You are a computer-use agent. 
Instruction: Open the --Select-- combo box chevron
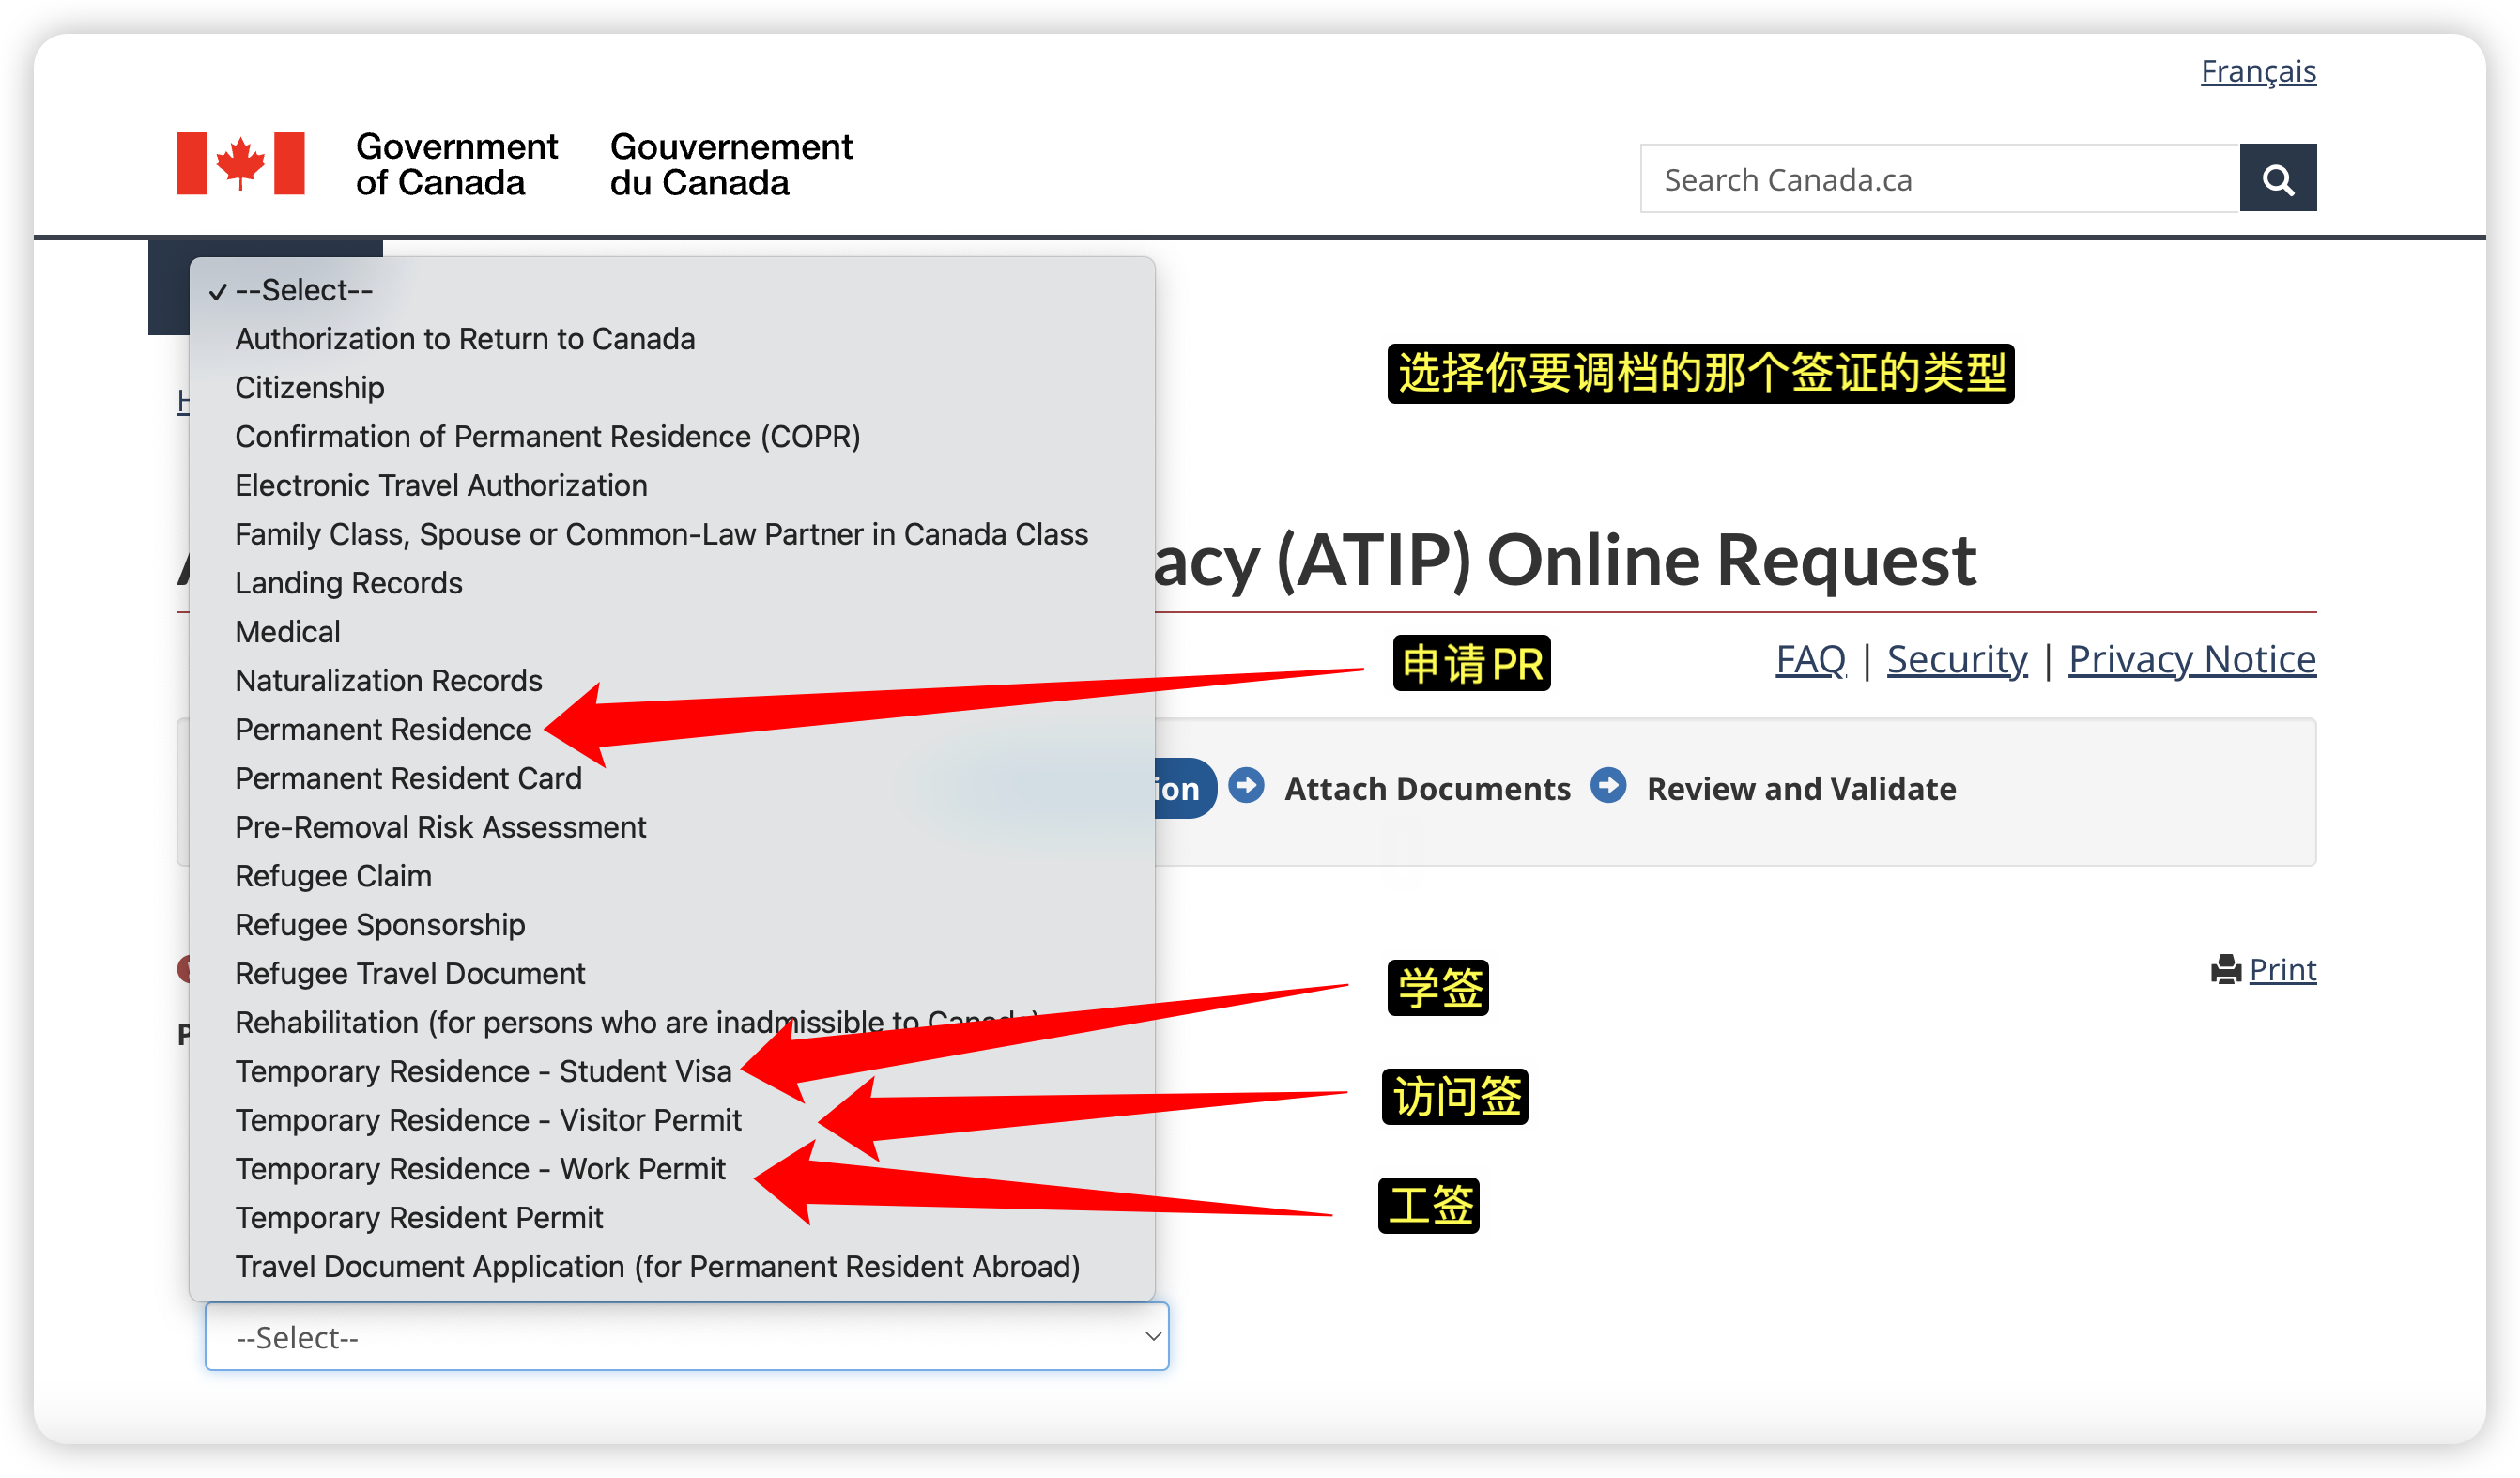click(1153, 1336)
